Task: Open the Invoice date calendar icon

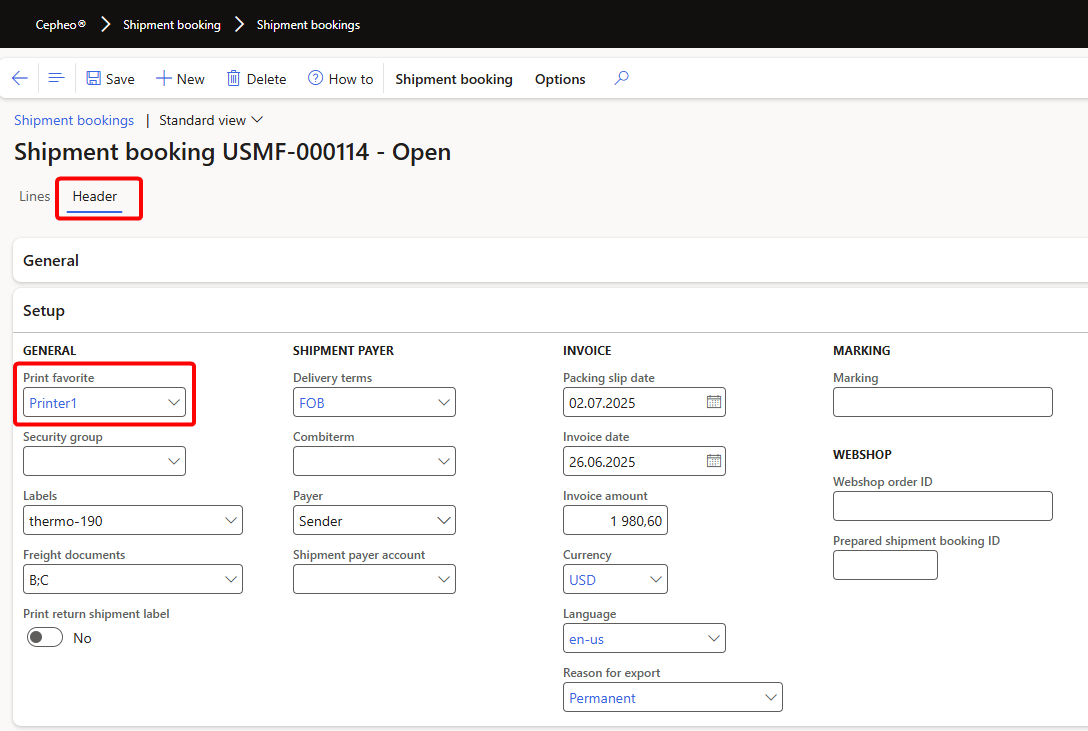Action: (714, 462)
